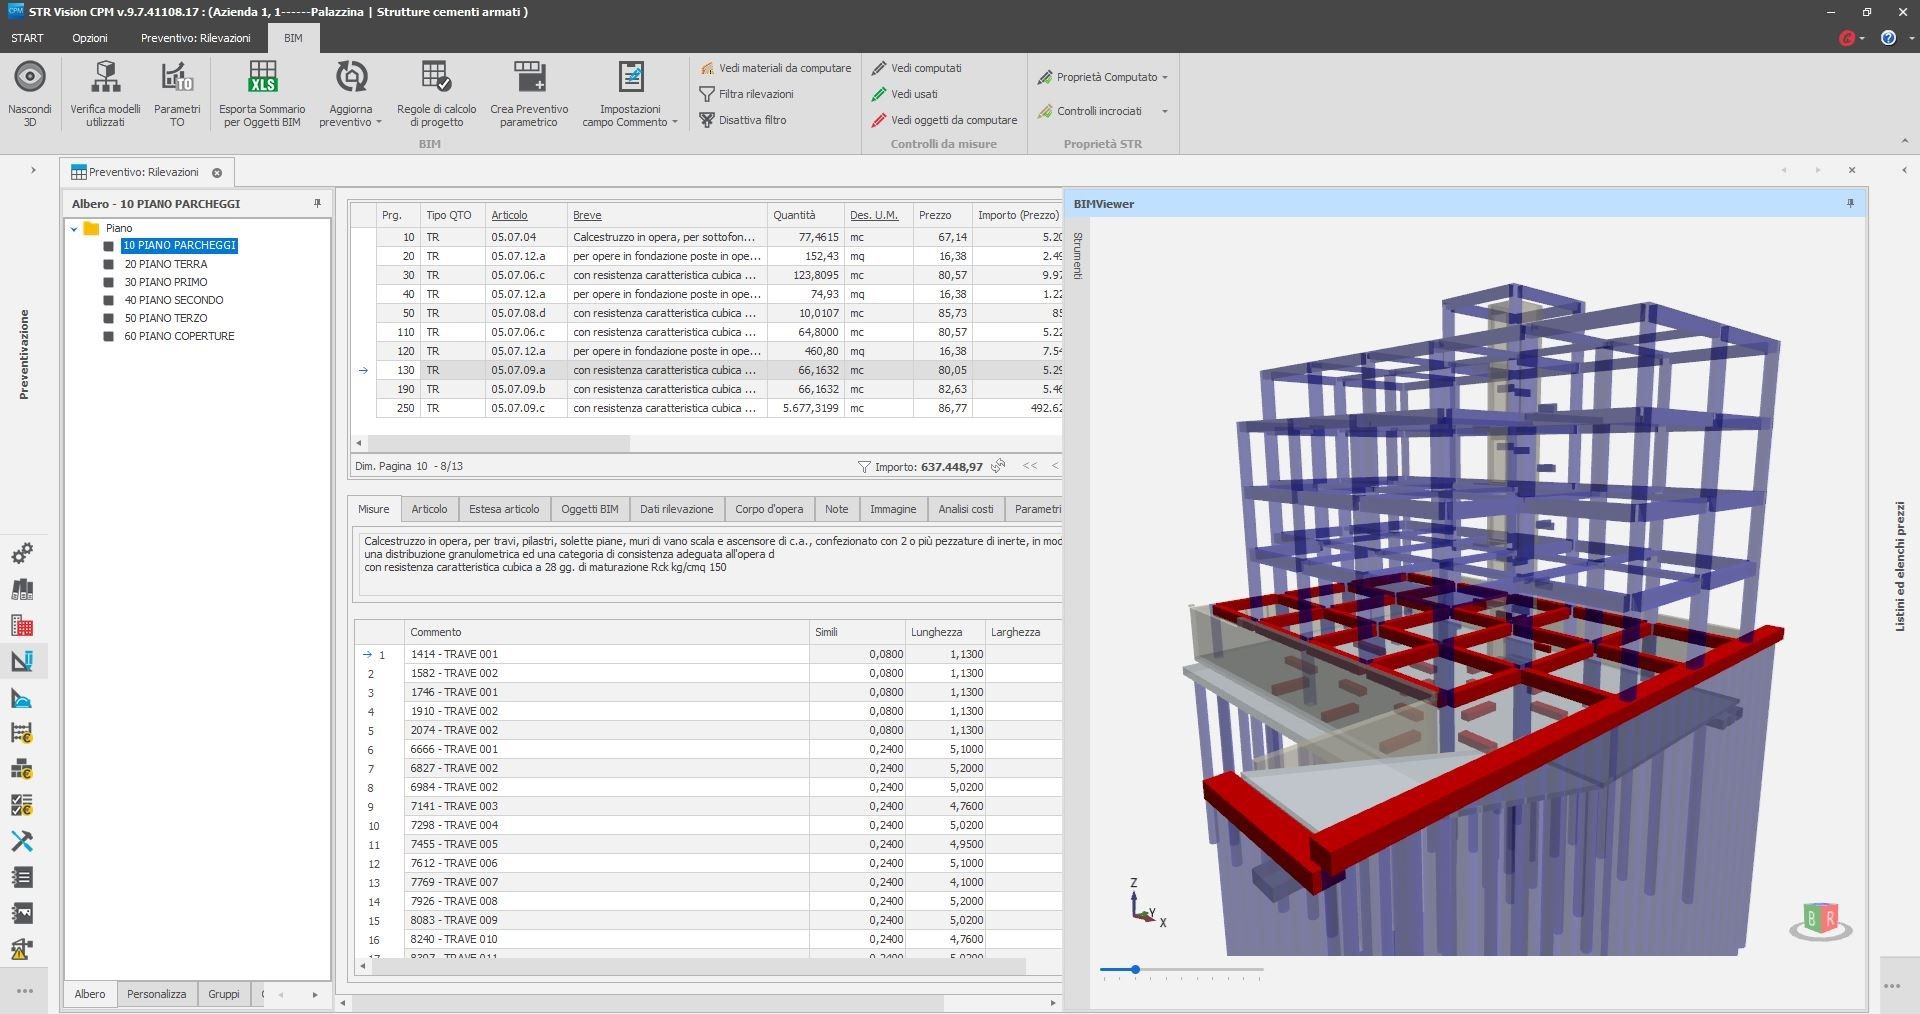
Task: Select Parametri TO in the ribbon
Action: click(x=178, y=92)
